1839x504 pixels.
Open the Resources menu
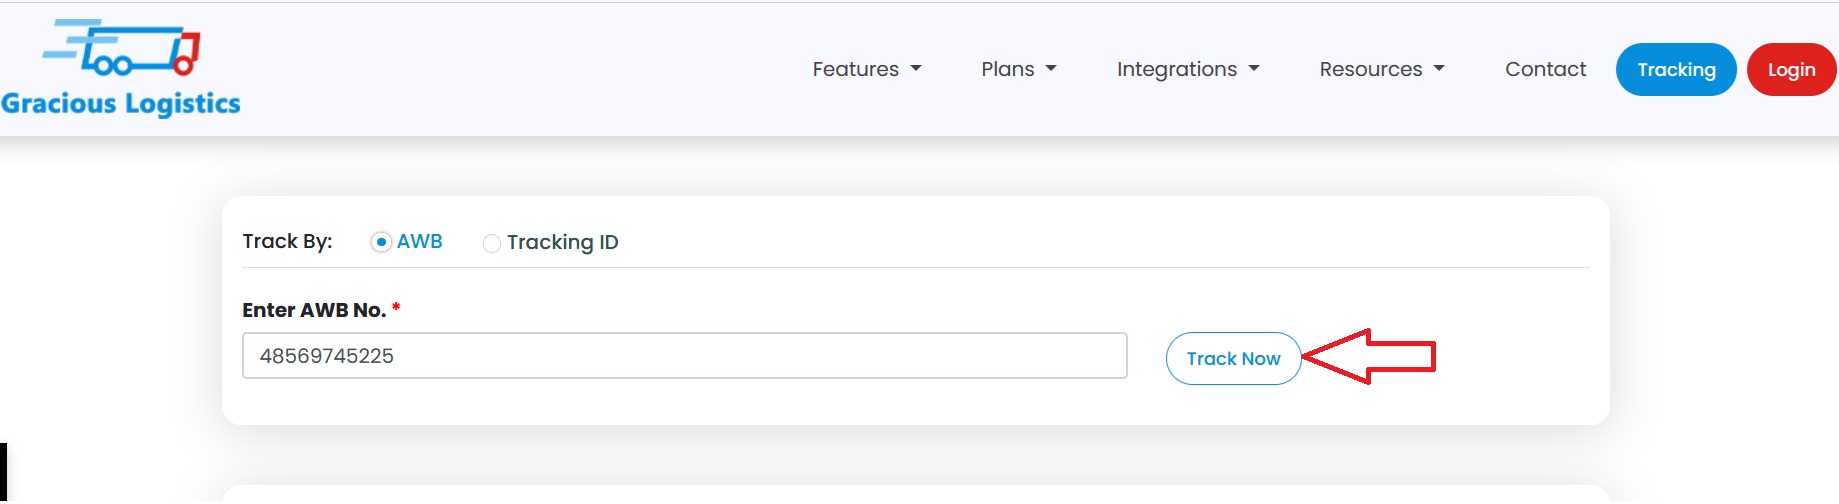coord(1370,69)
